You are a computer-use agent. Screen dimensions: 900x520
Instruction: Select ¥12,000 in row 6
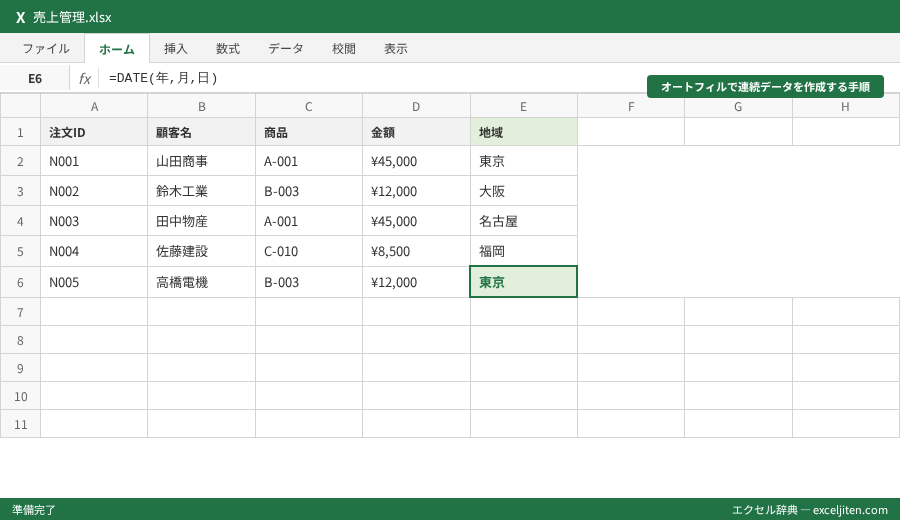416,282
